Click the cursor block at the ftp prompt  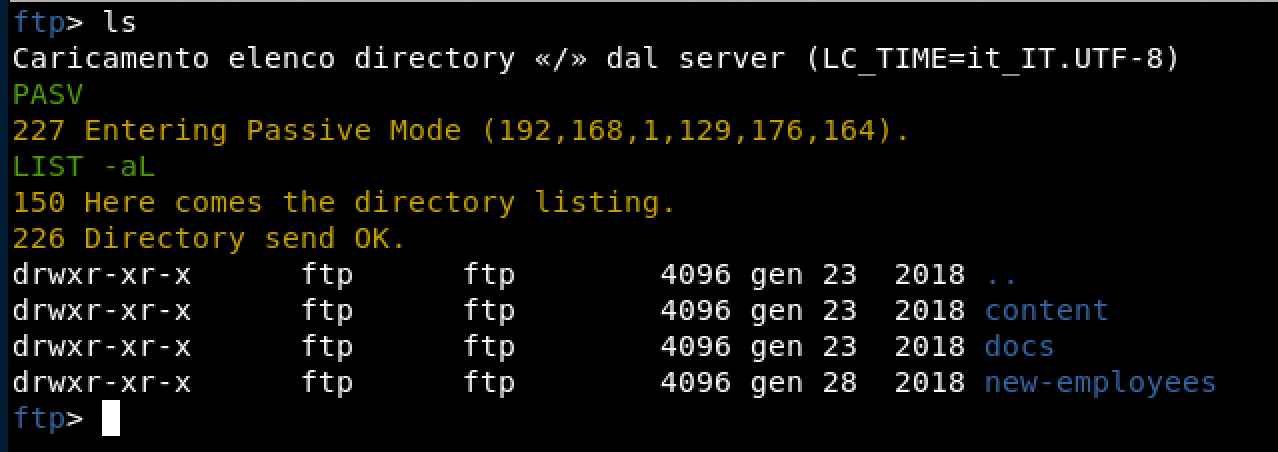[x=111, y=418]
